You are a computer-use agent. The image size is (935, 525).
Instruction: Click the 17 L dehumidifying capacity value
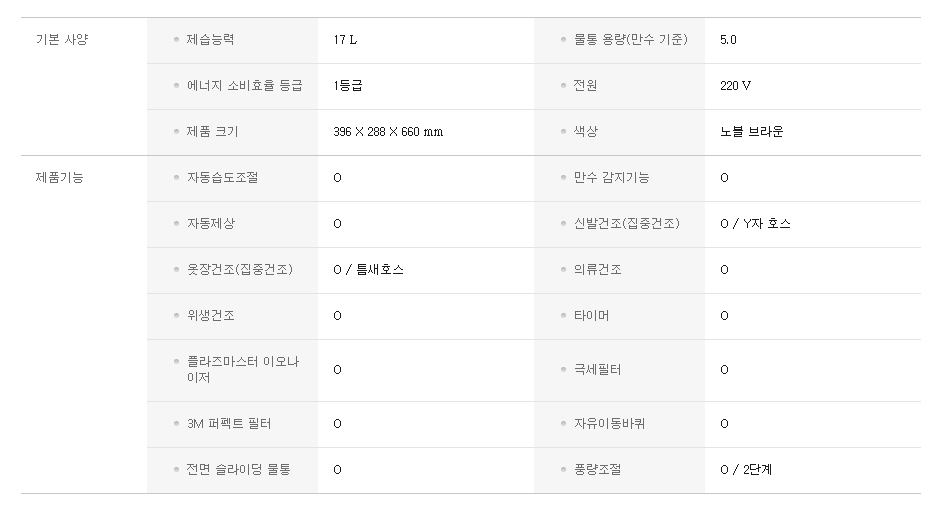[x=344, y=40]
